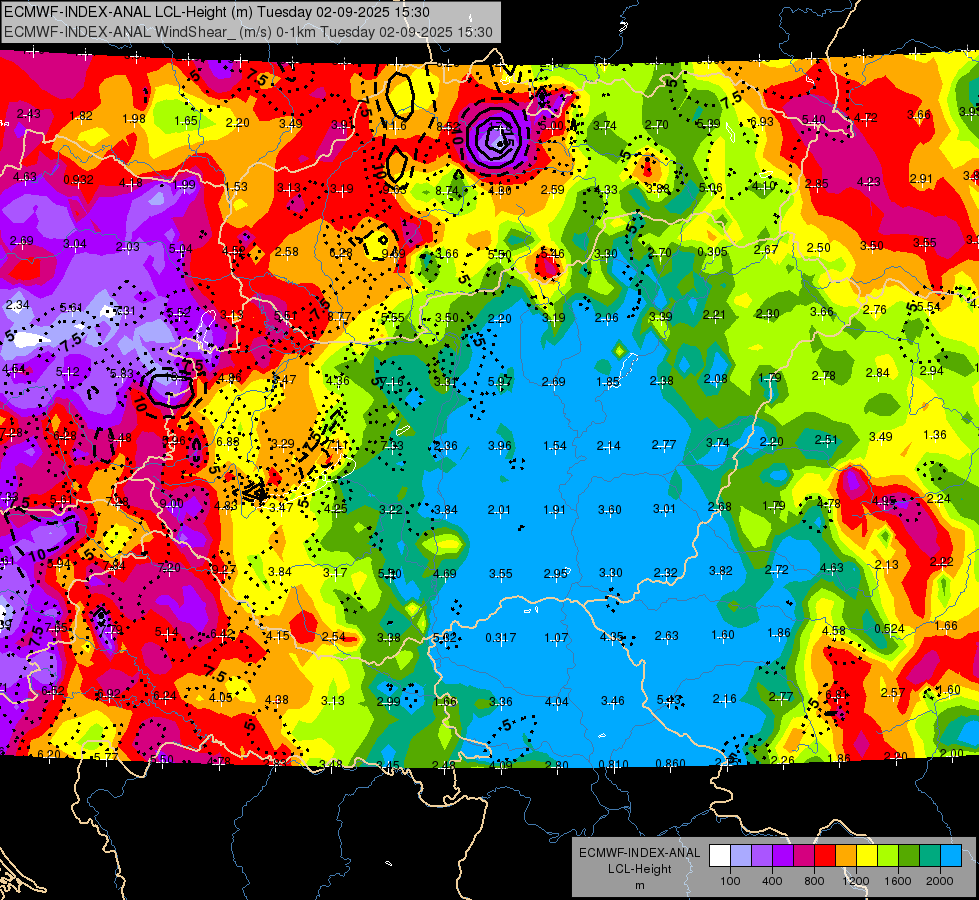979x900 pixels.
Task: Select the white legend color swatch
Action: point(719,855)
